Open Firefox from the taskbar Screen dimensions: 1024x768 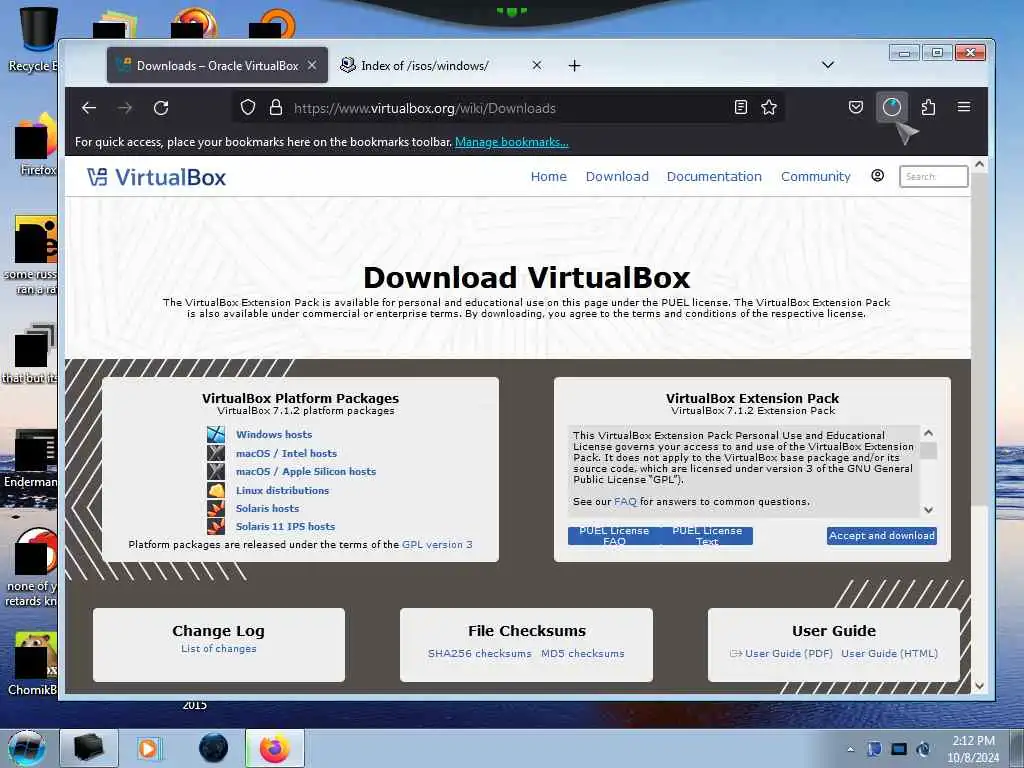(x=275, y=748)
